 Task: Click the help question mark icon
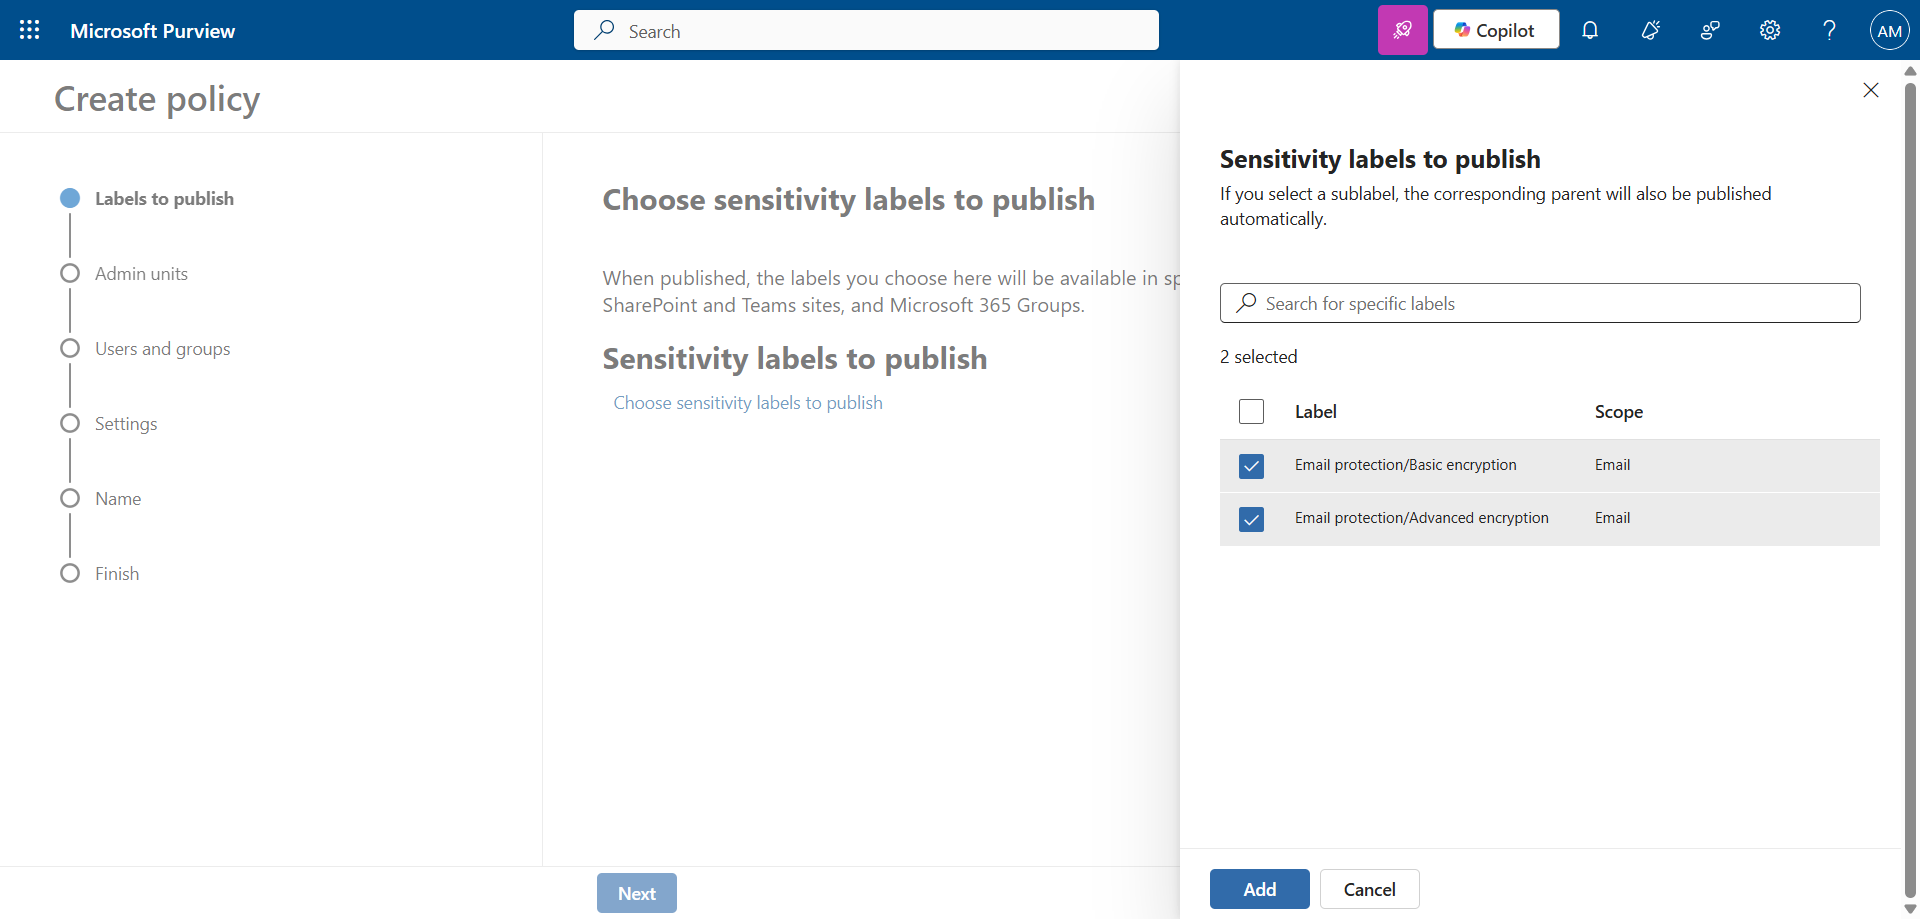click(1829, 30)
